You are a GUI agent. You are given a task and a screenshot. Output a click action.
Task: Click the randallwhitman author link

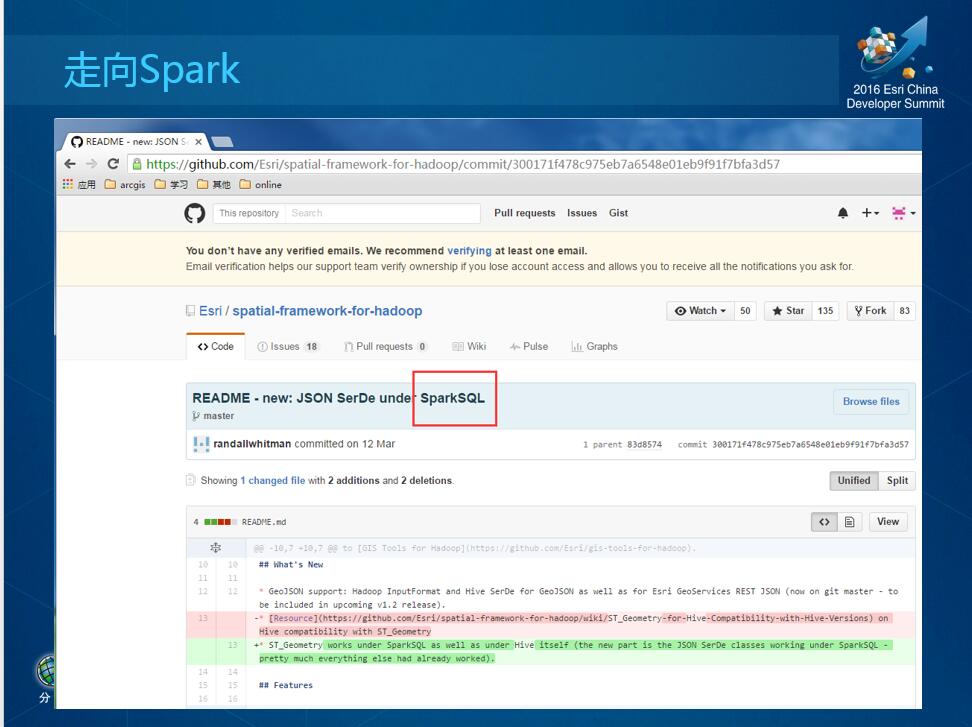pos(252,444)
